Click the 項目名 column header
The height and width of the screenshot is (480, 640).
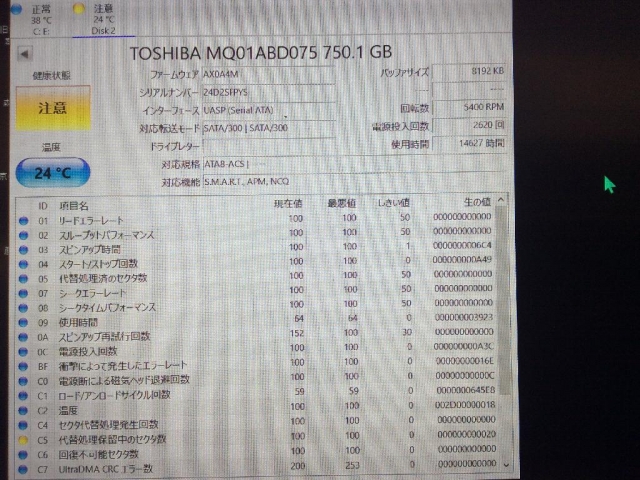(74, 206)
